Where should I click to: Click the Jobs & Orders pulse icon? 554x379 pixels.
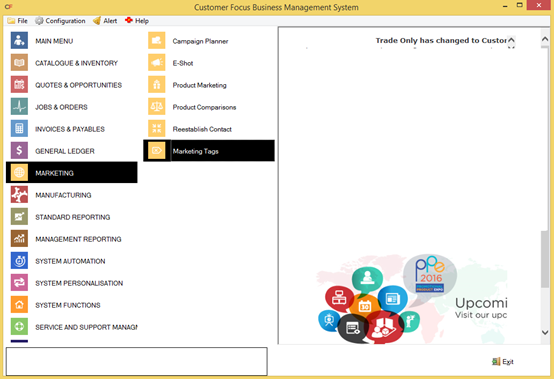click(x=19, y=107)
